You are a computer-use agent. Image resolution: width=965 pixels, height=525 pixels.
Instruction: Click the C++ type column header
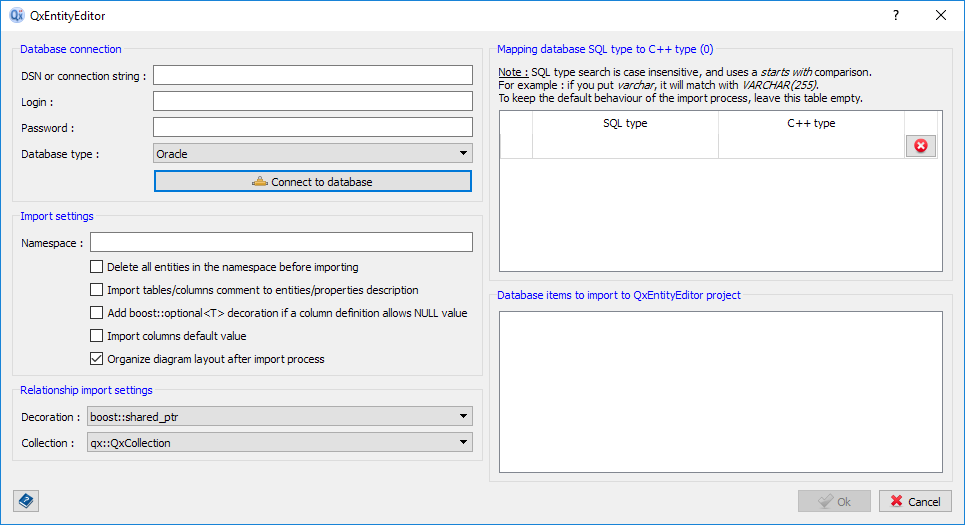(811, 124)
